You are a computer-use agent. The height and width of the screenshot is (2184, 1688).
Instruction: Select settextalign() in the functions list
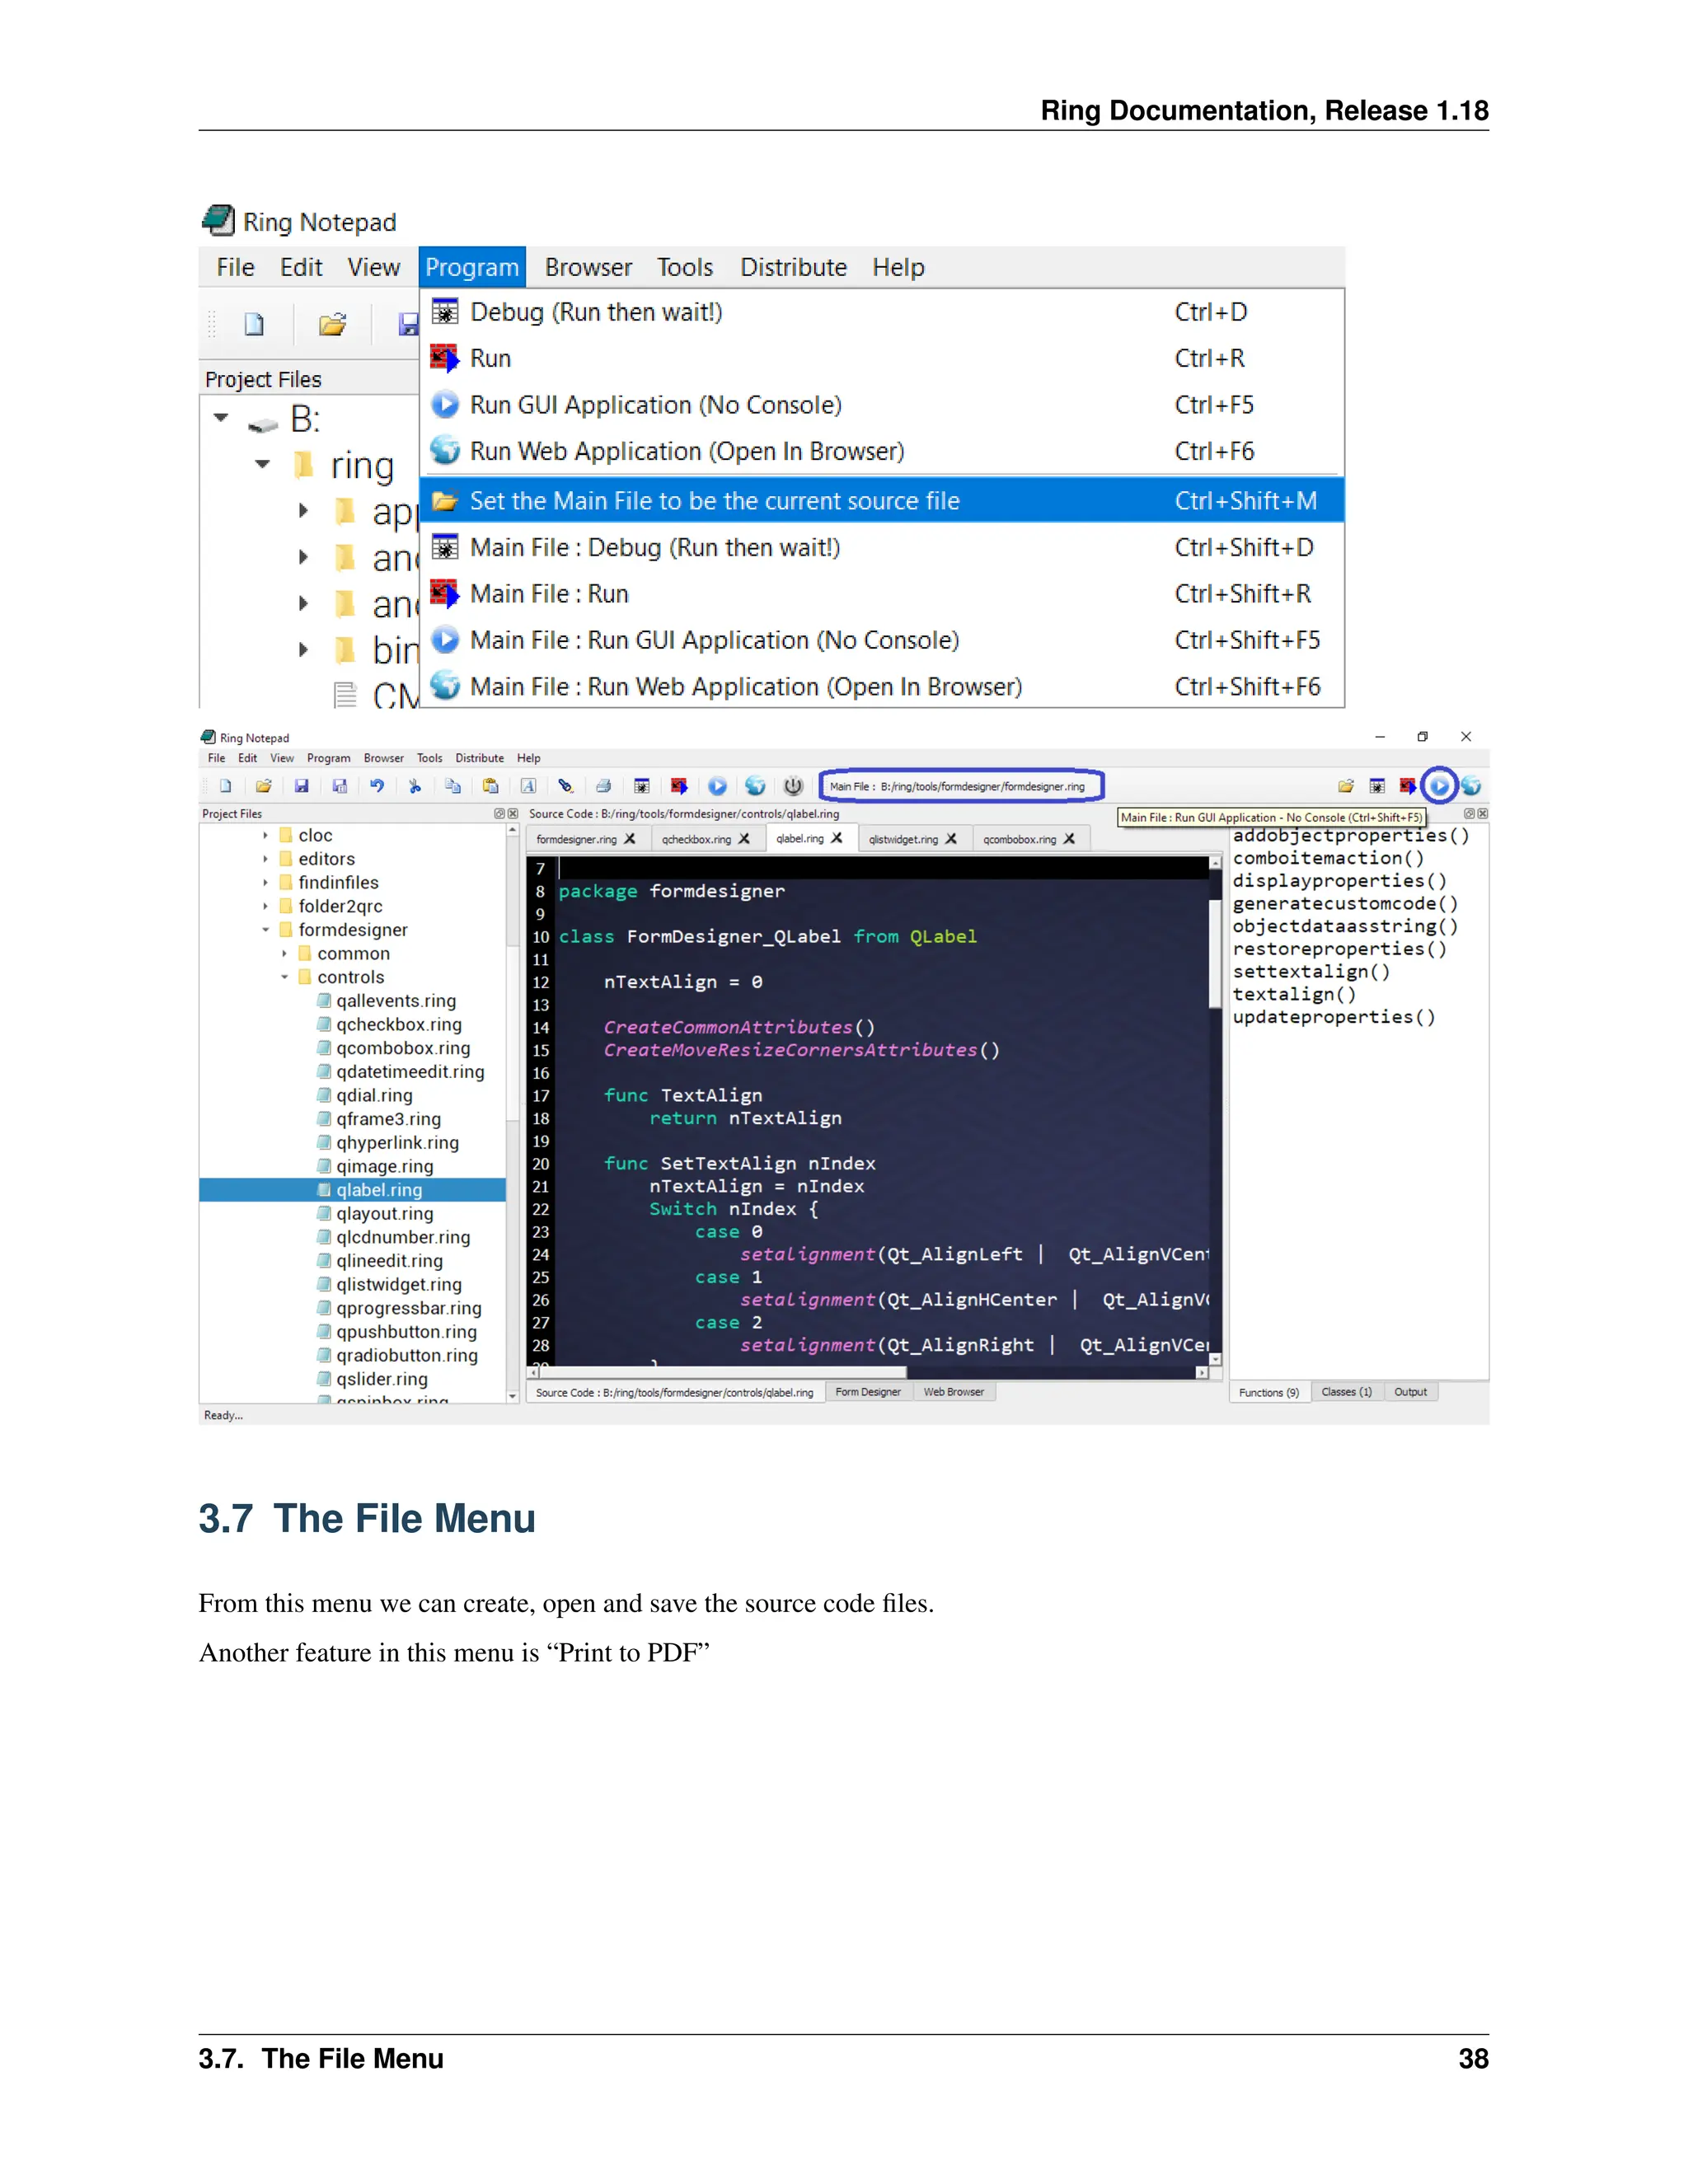tap(1311, 972)
